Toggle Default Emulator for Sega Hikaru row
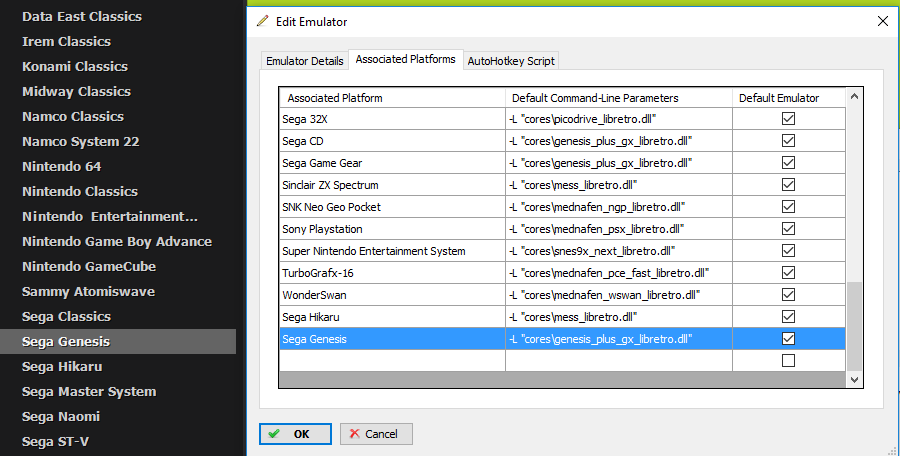The image size is (900, 456). 789,317
